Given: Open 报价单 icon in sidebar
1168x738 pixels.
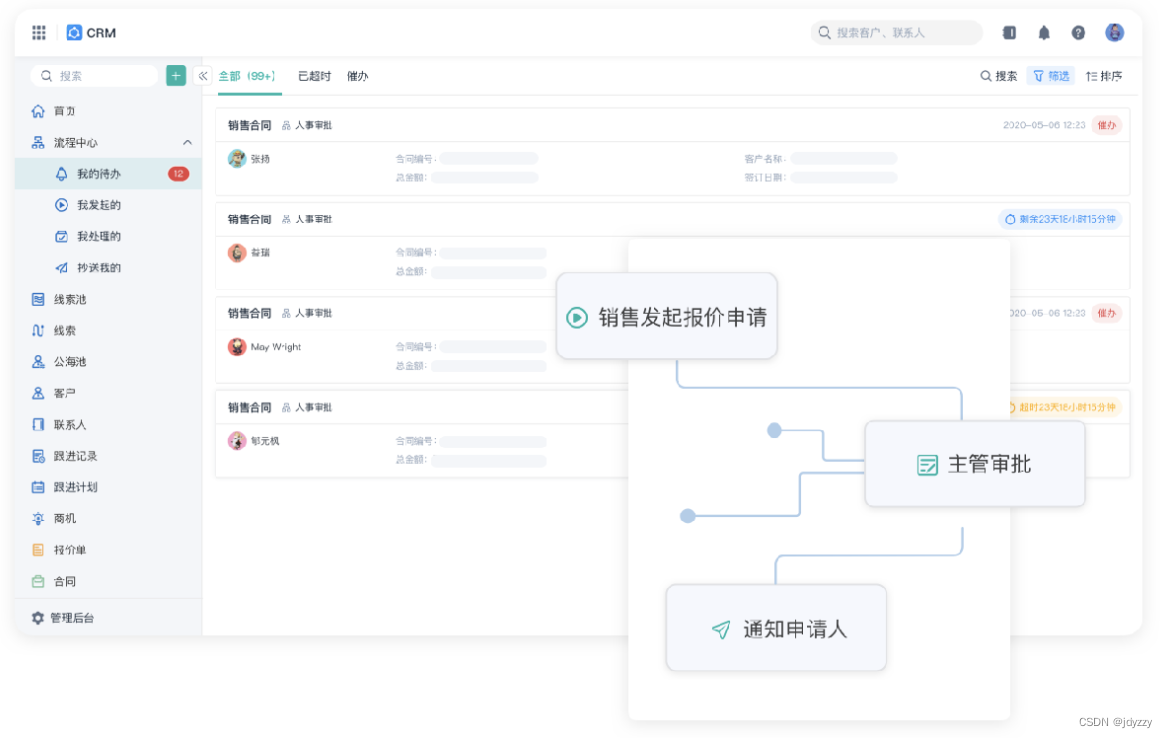Looking at the screenshot, I should pyautogui.click(x=38, y=550).
